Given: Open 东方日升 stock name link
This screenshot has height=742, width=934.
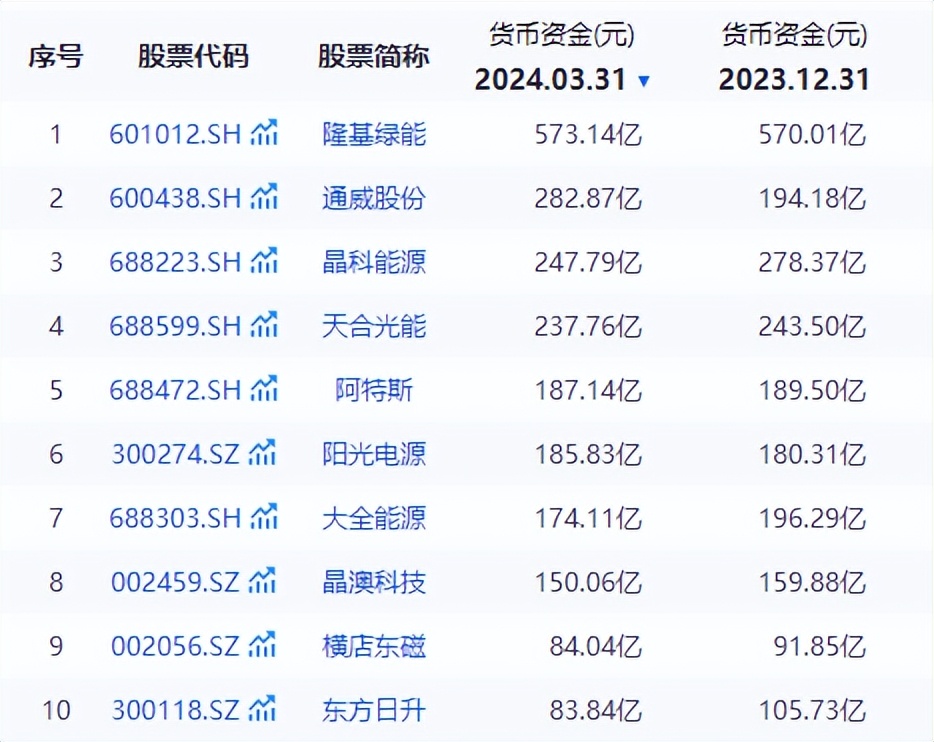Looking at the screenshot, I should pyautogui.click(x=374, y=710).
